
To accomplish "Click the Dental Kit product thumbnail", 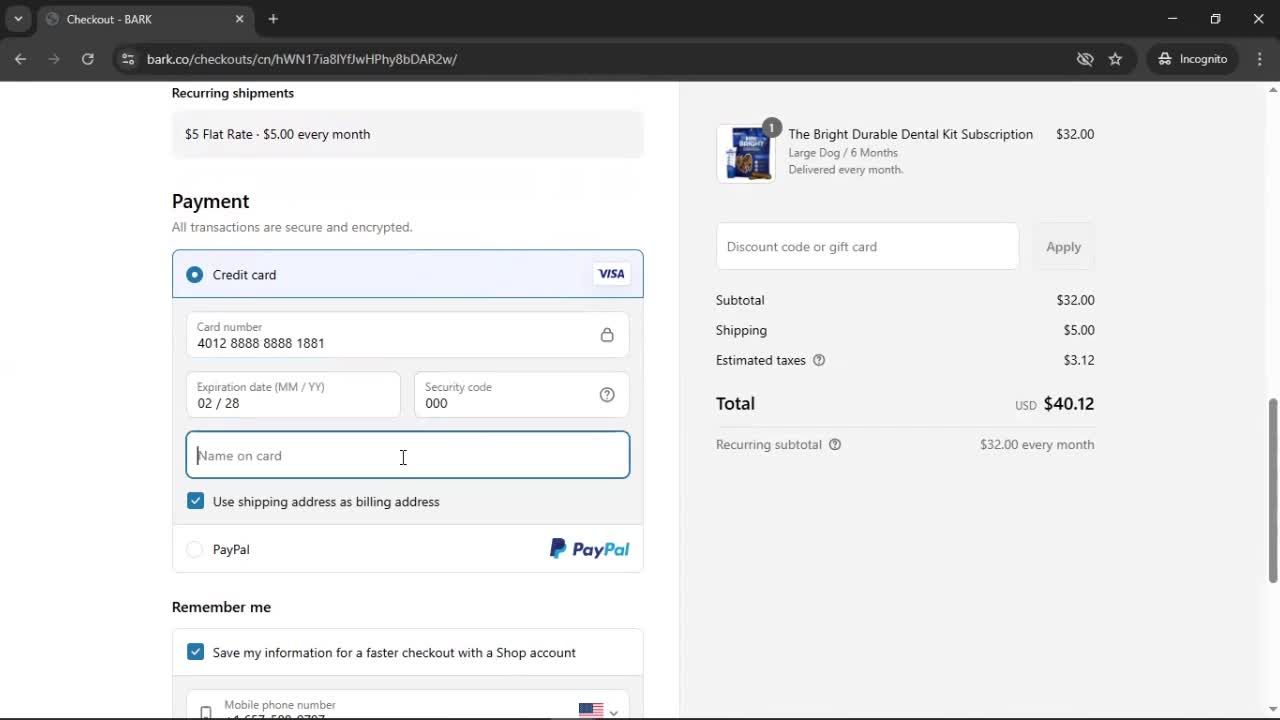I will tap(745, 153).
